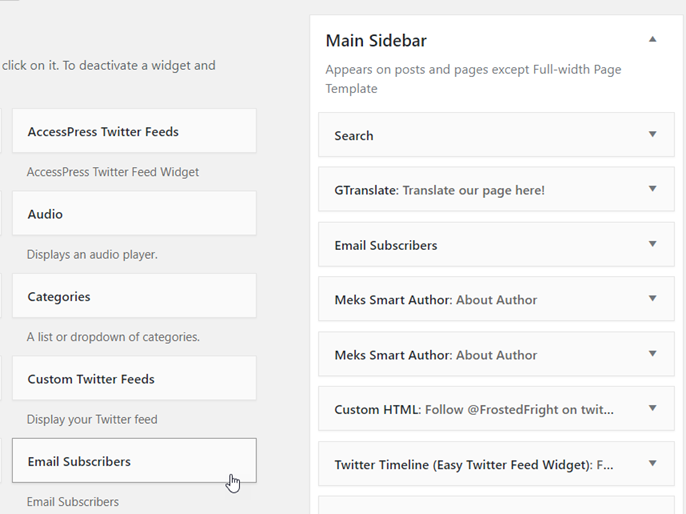Select the Audio available widget
Screen dimensions: 686x514
point(134,213)
